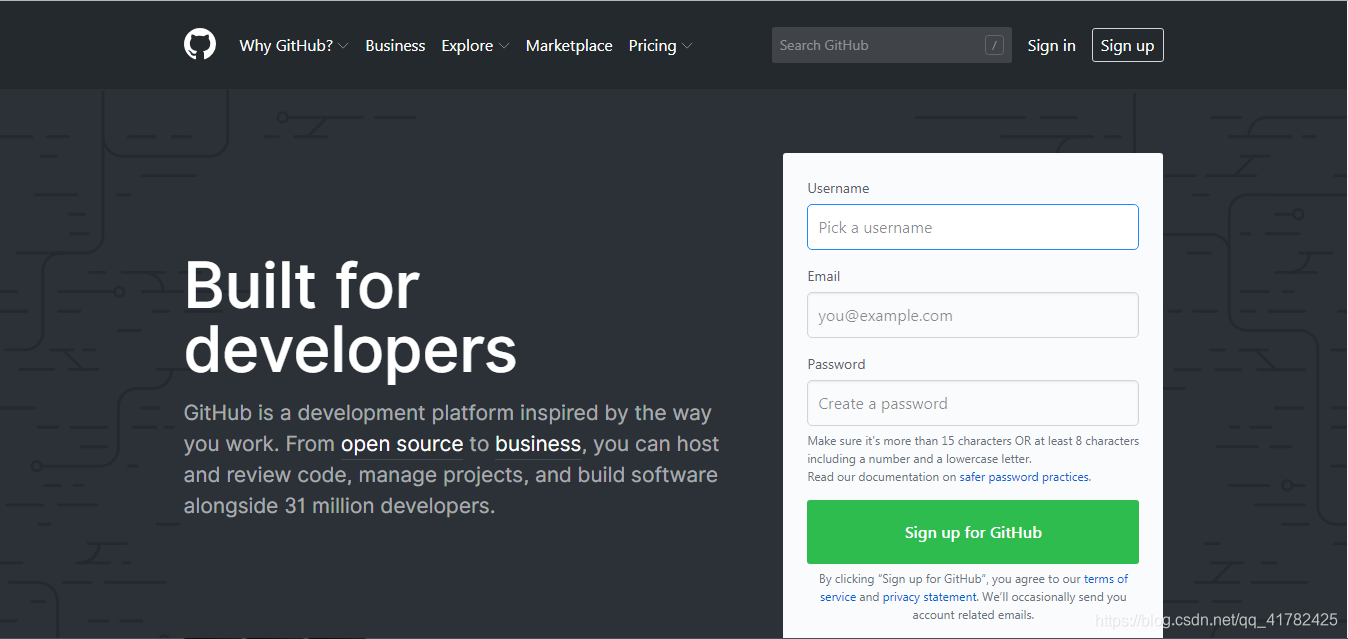This screenshot has width=1348, height=639.
Task: Click the Email label above the field
Action: (824, 276)
